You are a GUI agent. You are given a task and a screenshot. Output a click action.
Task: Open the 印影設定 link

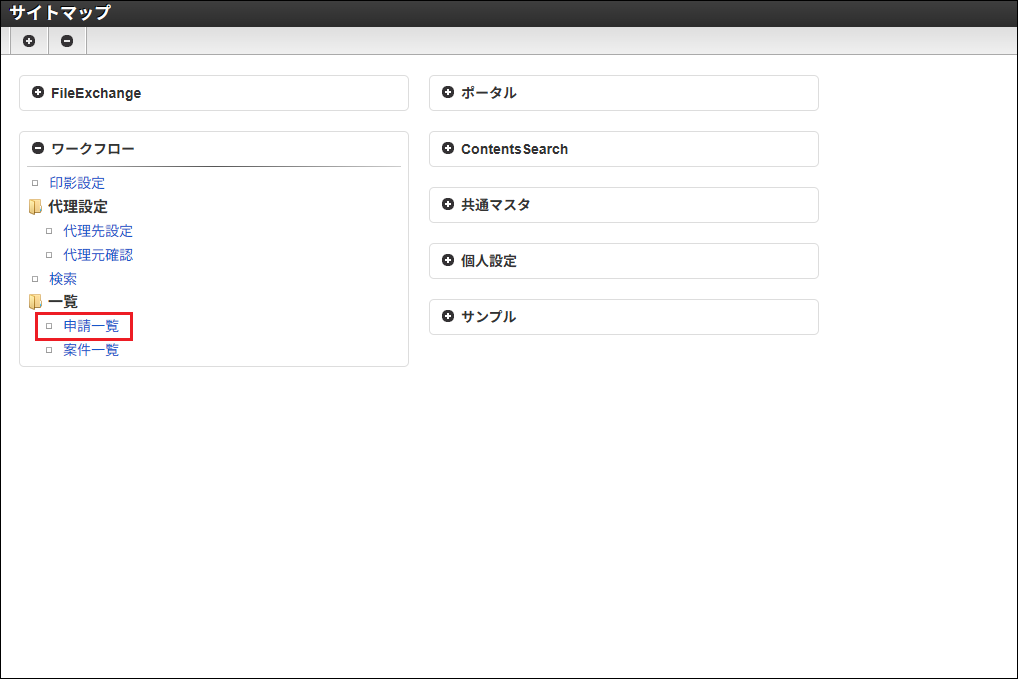pyautogui.click(x=77, y=183)
